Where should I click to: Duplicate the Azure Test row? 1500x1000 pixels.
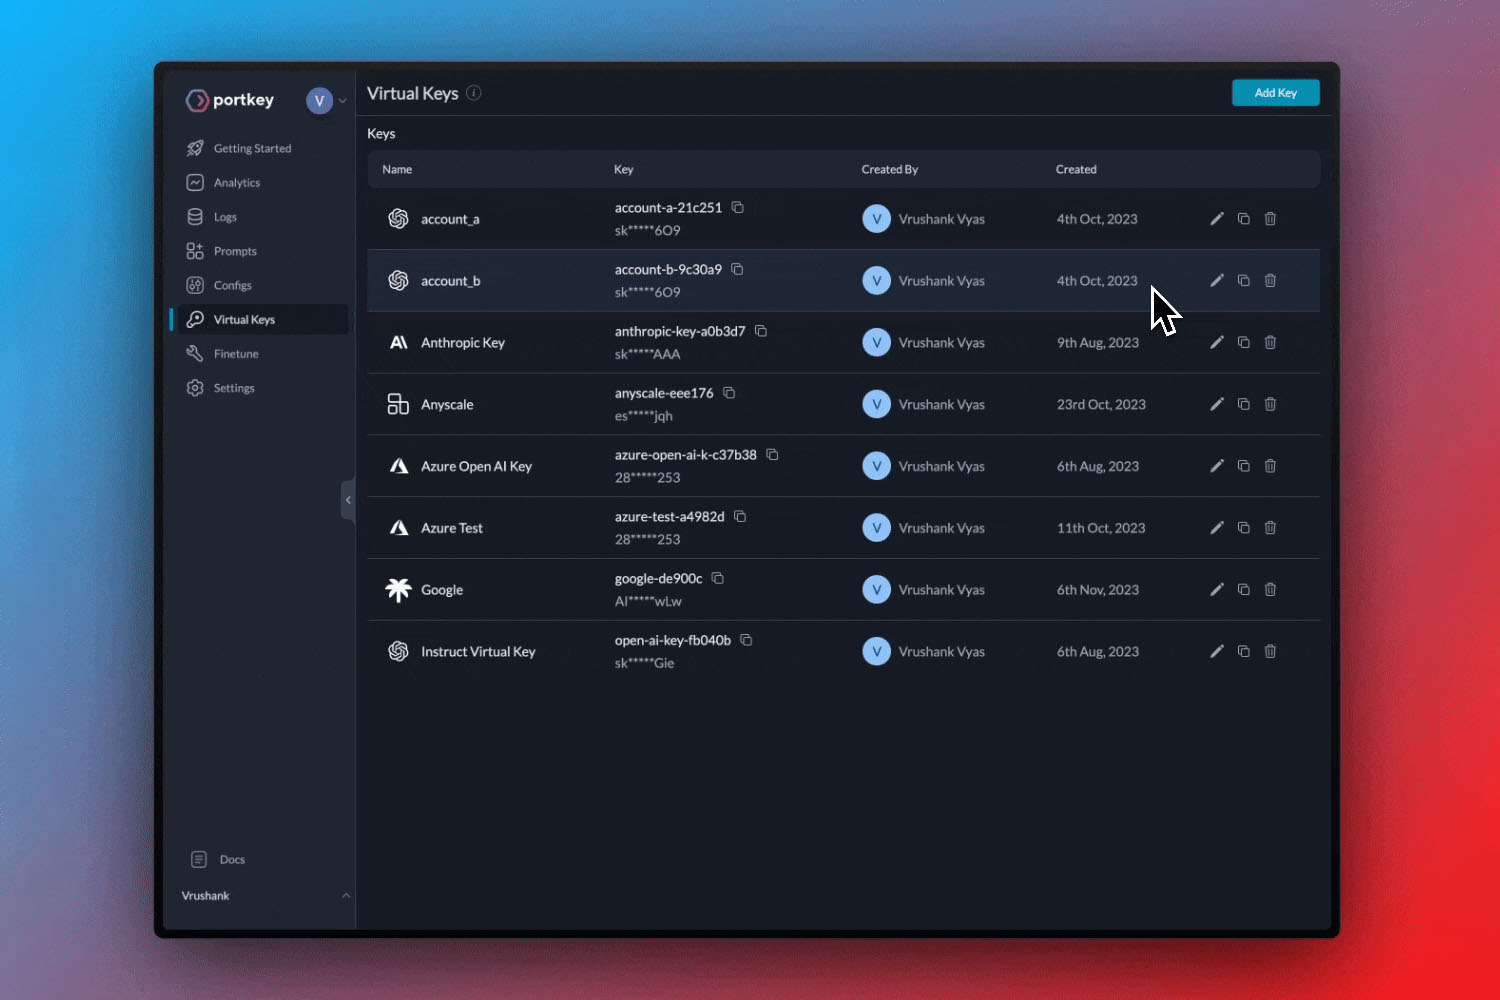(x=1244, y=528)
